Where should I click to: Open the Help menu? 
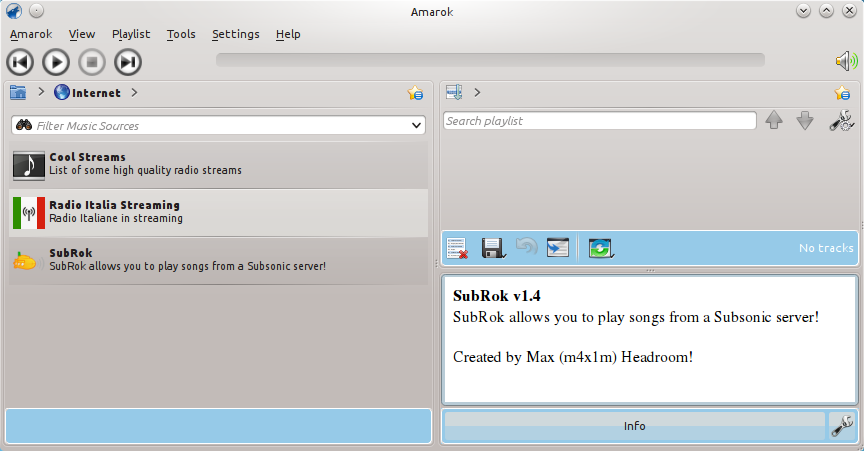[x=288, y=34]
